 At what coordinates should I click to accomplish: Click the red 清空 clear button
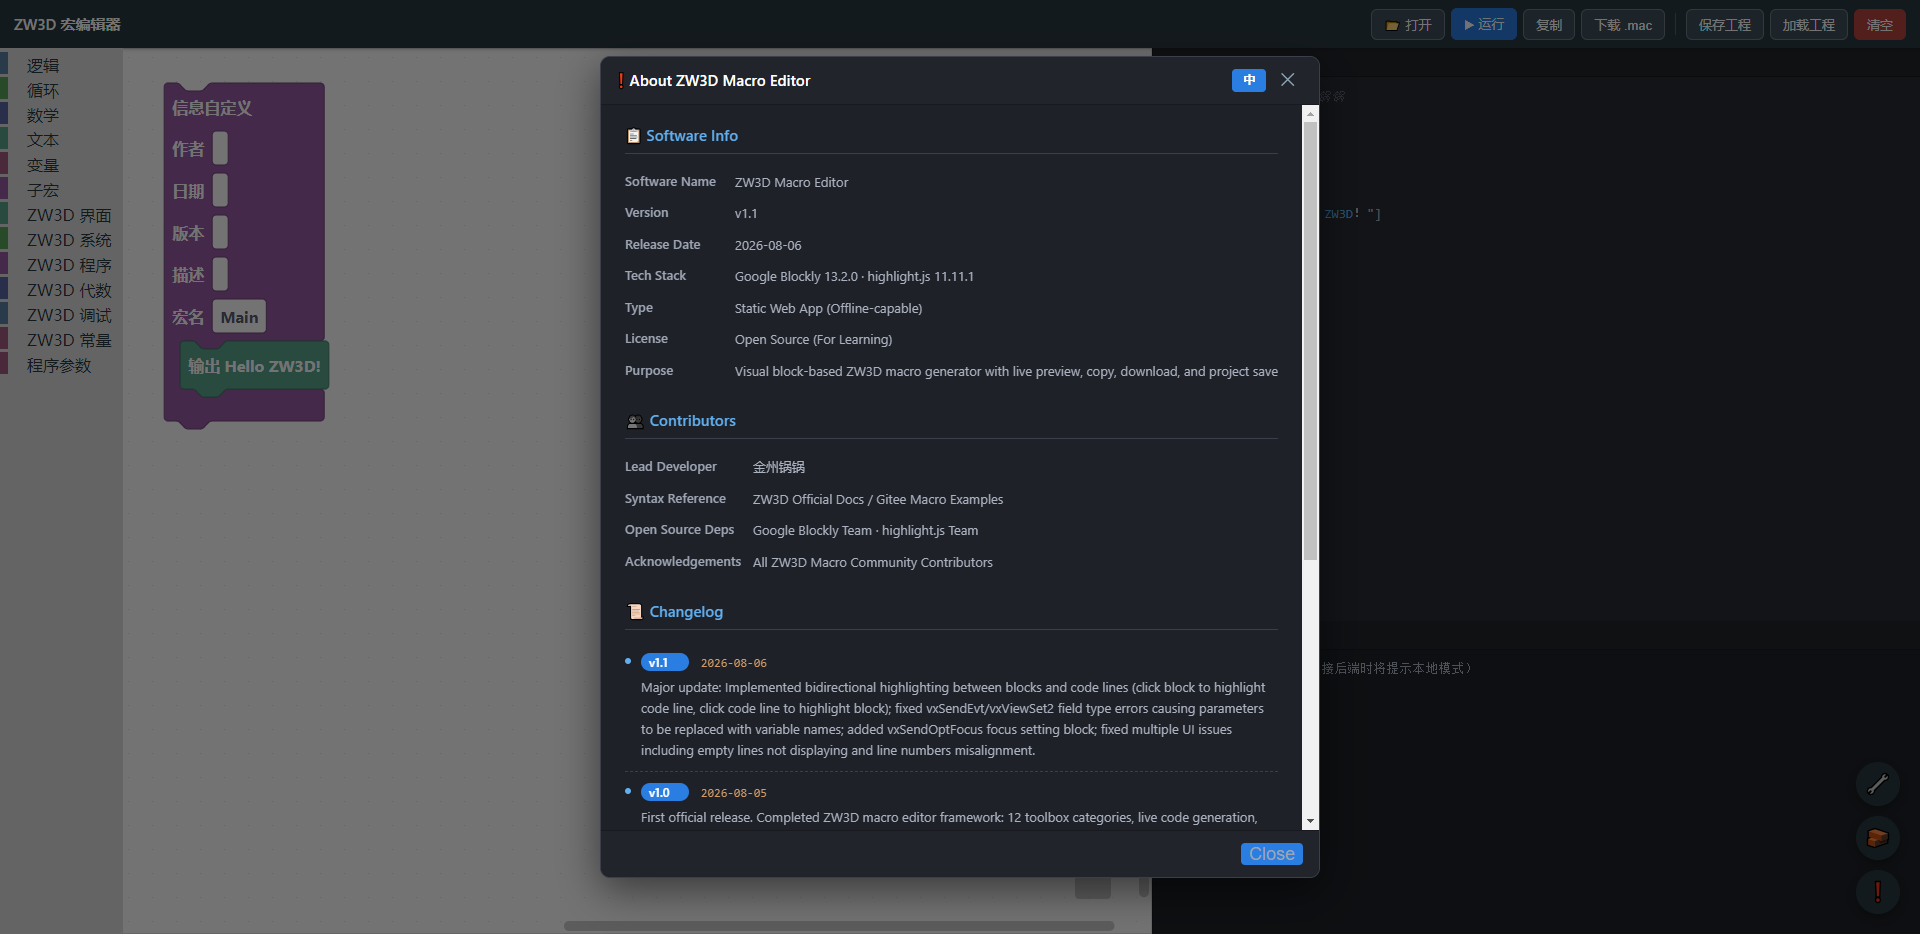(1880, 25)
